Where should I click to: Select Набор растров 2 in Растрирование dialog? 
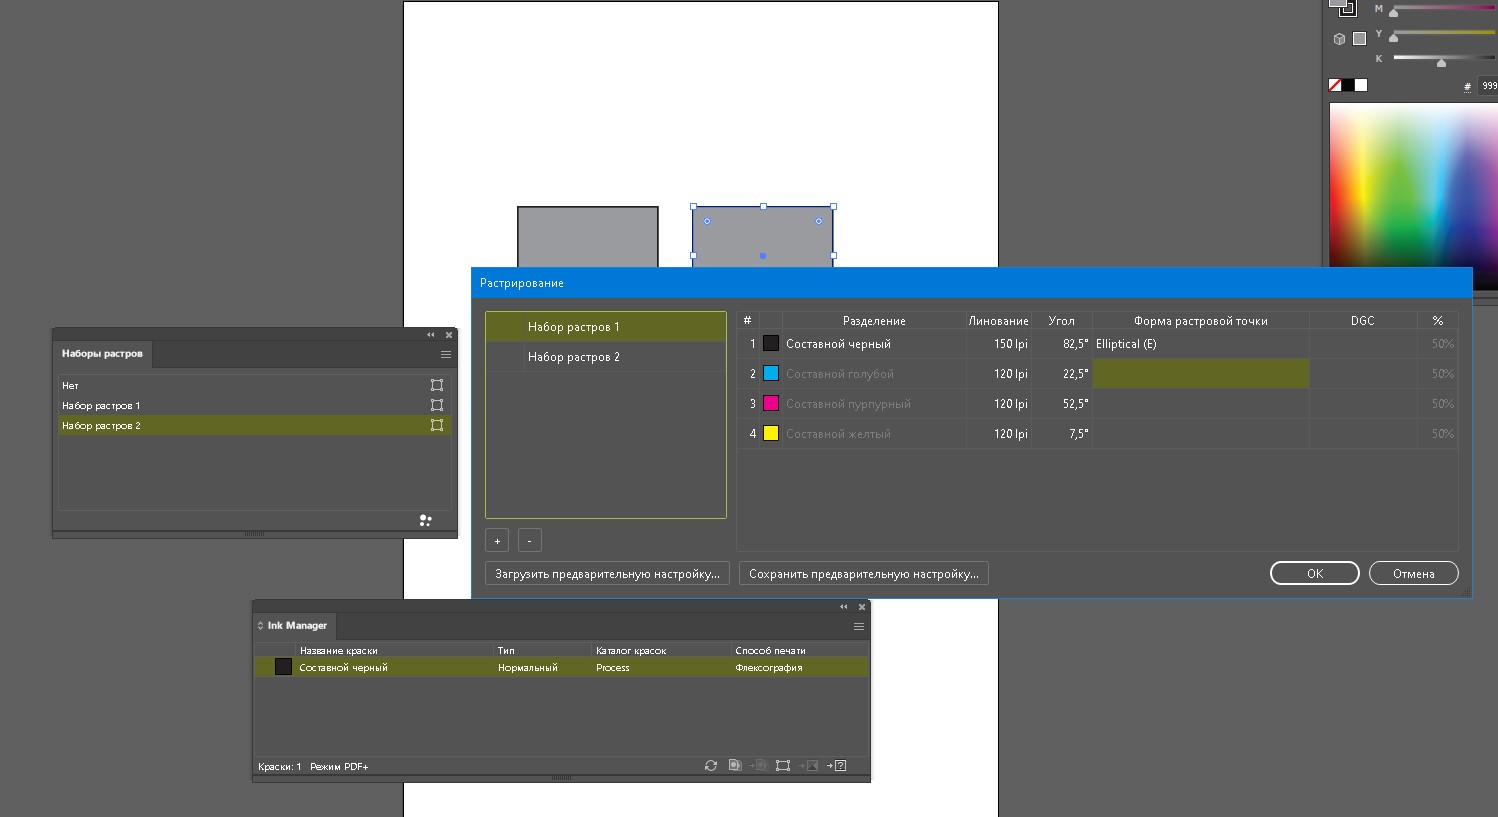606,357
